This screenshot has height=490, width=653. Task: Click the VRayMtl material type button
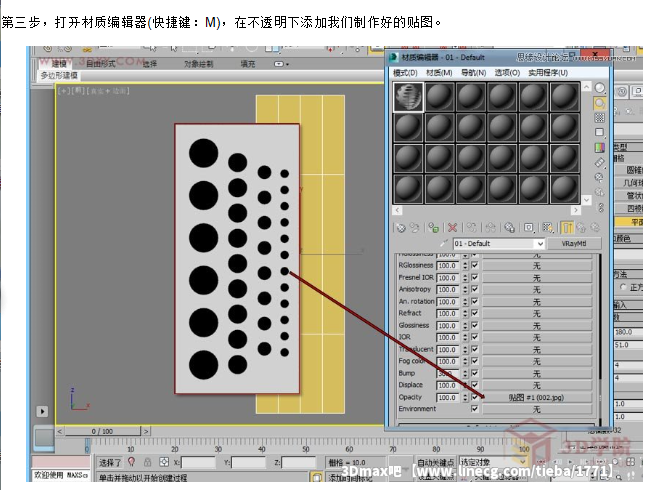(574, 244)
